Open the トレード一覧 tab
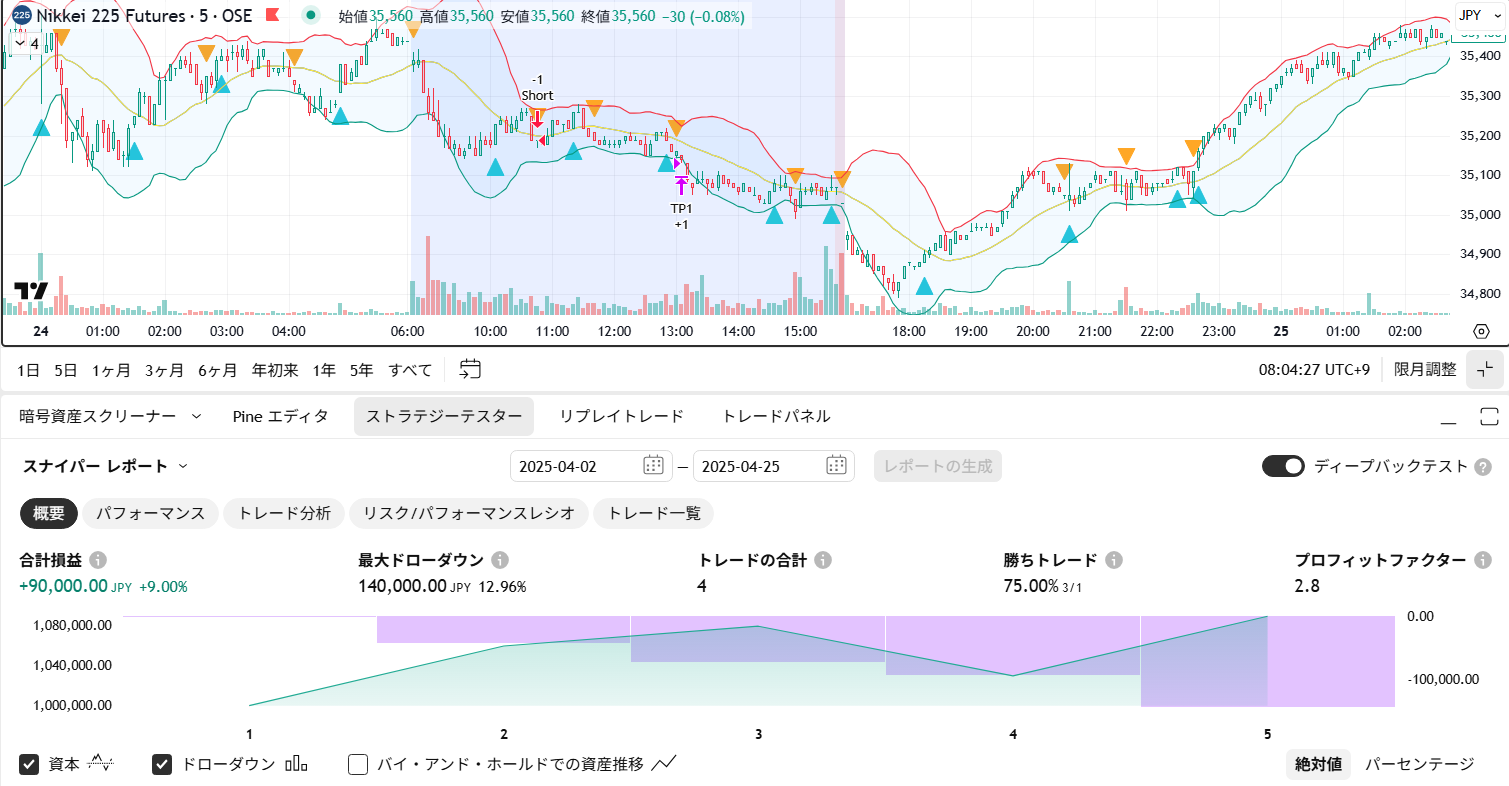Image resolution: width=1509 pixels, height=786 pixels. [x=654, y=514]
